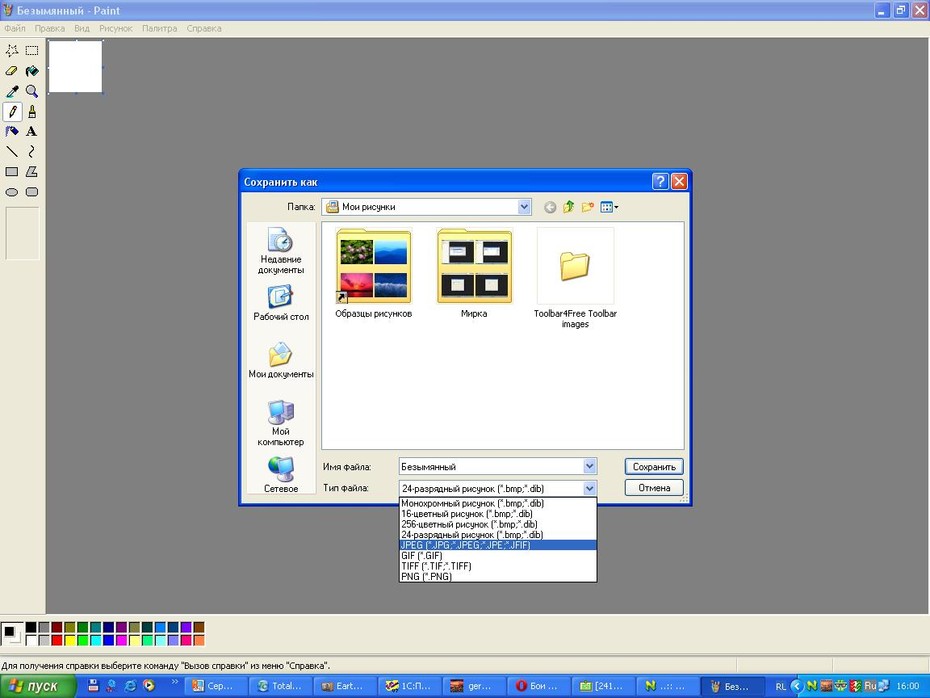The width and height of the screenshot is (930, 698).
Task: Activate the Magnifier tool
Action: 32,91
